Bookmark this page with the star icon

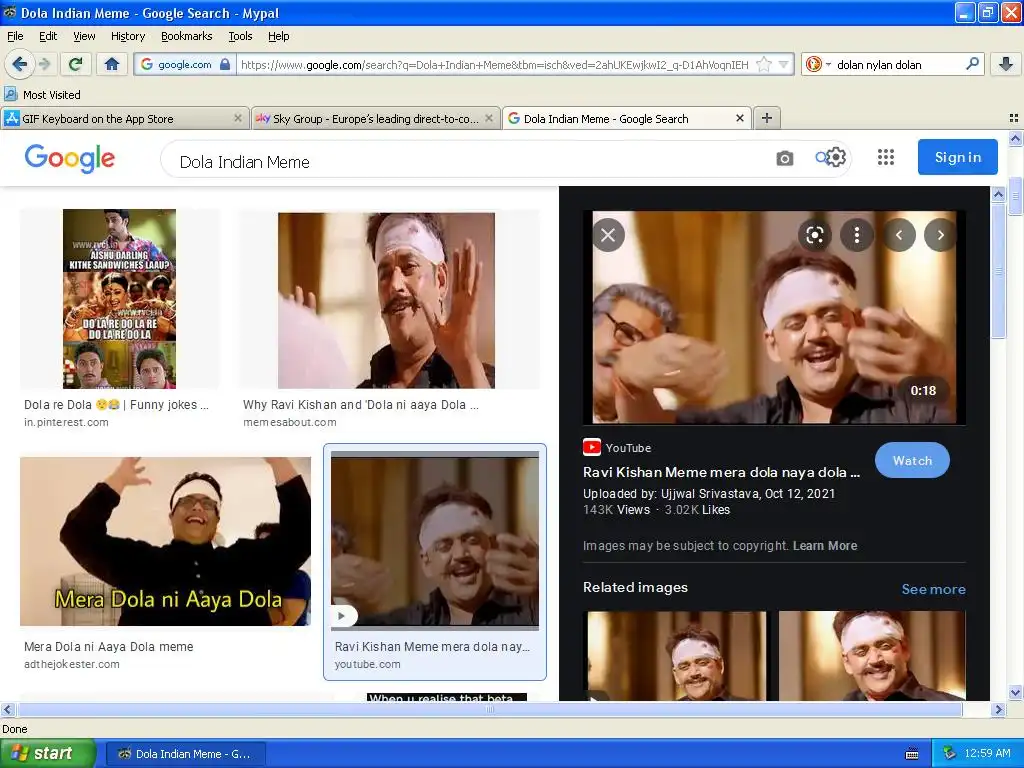[x=763, y=64]
